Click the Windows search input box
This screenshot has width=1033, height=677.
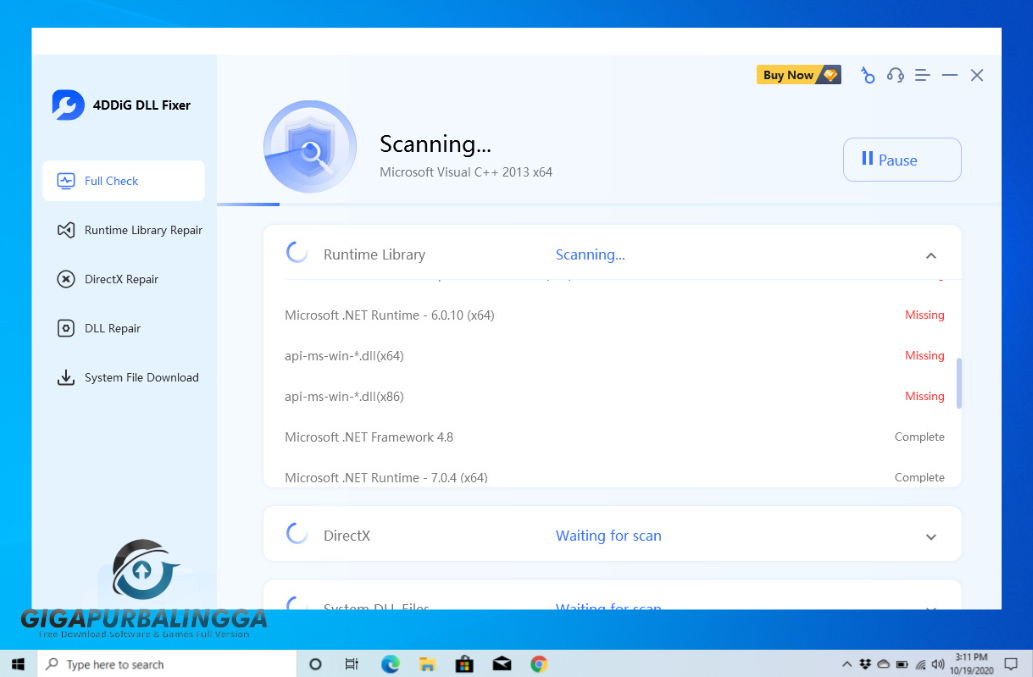pyautogui.click(x=170, y=664)
